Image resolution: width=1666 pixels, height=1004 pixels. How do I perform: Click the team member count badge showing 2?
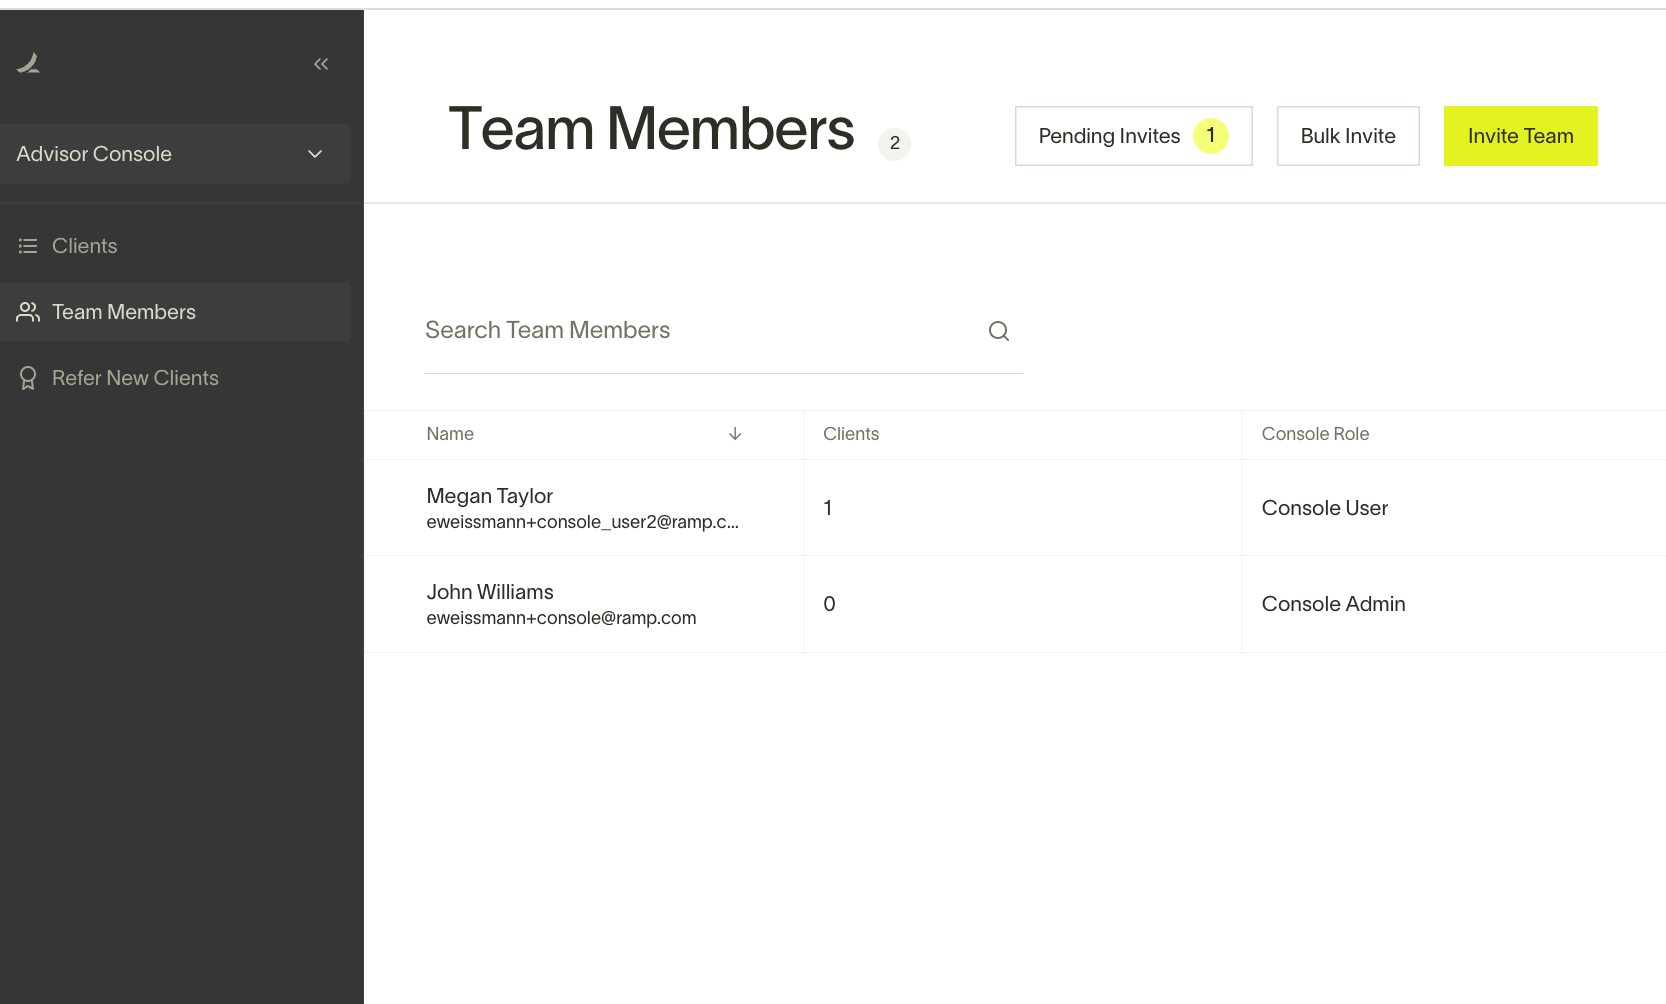coord(894,143)
